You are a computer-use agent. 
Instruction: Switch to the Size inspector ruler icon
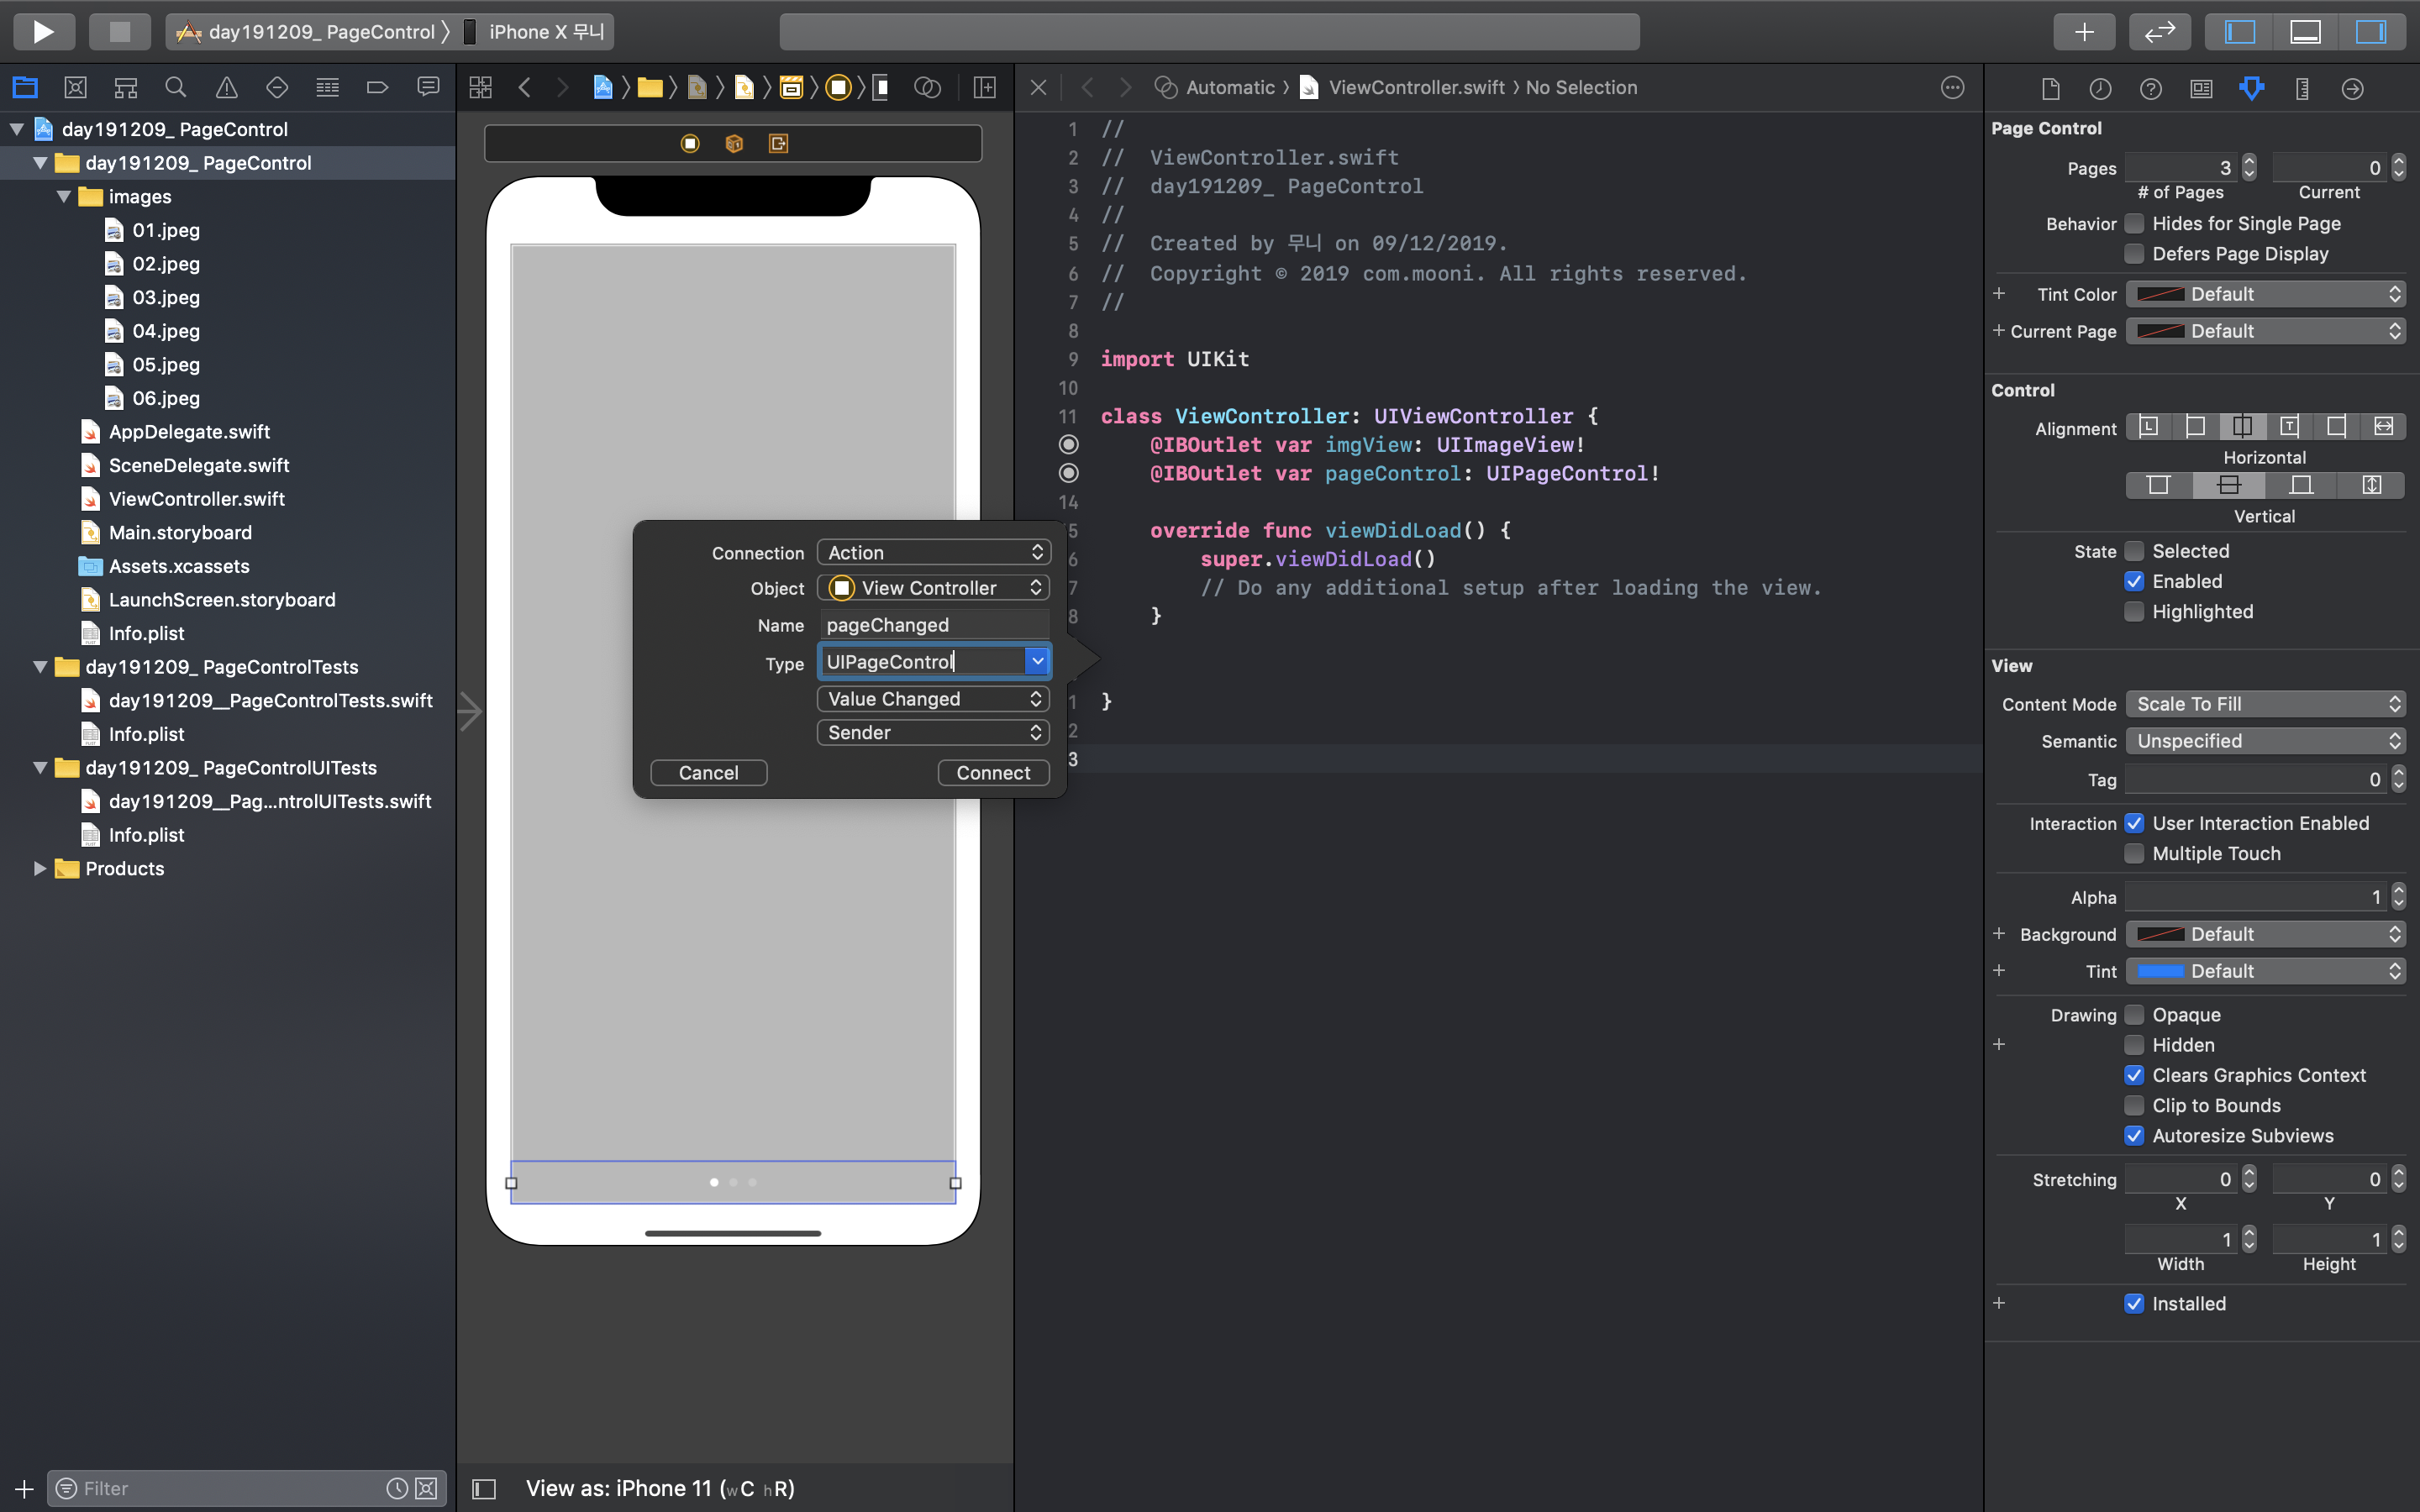2302,89
